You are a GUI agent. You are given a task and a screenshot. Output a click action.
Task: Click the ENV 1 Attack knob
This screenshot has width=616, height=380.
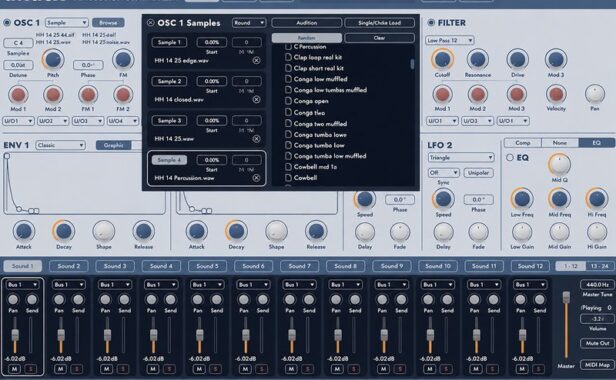click(24, 231)
